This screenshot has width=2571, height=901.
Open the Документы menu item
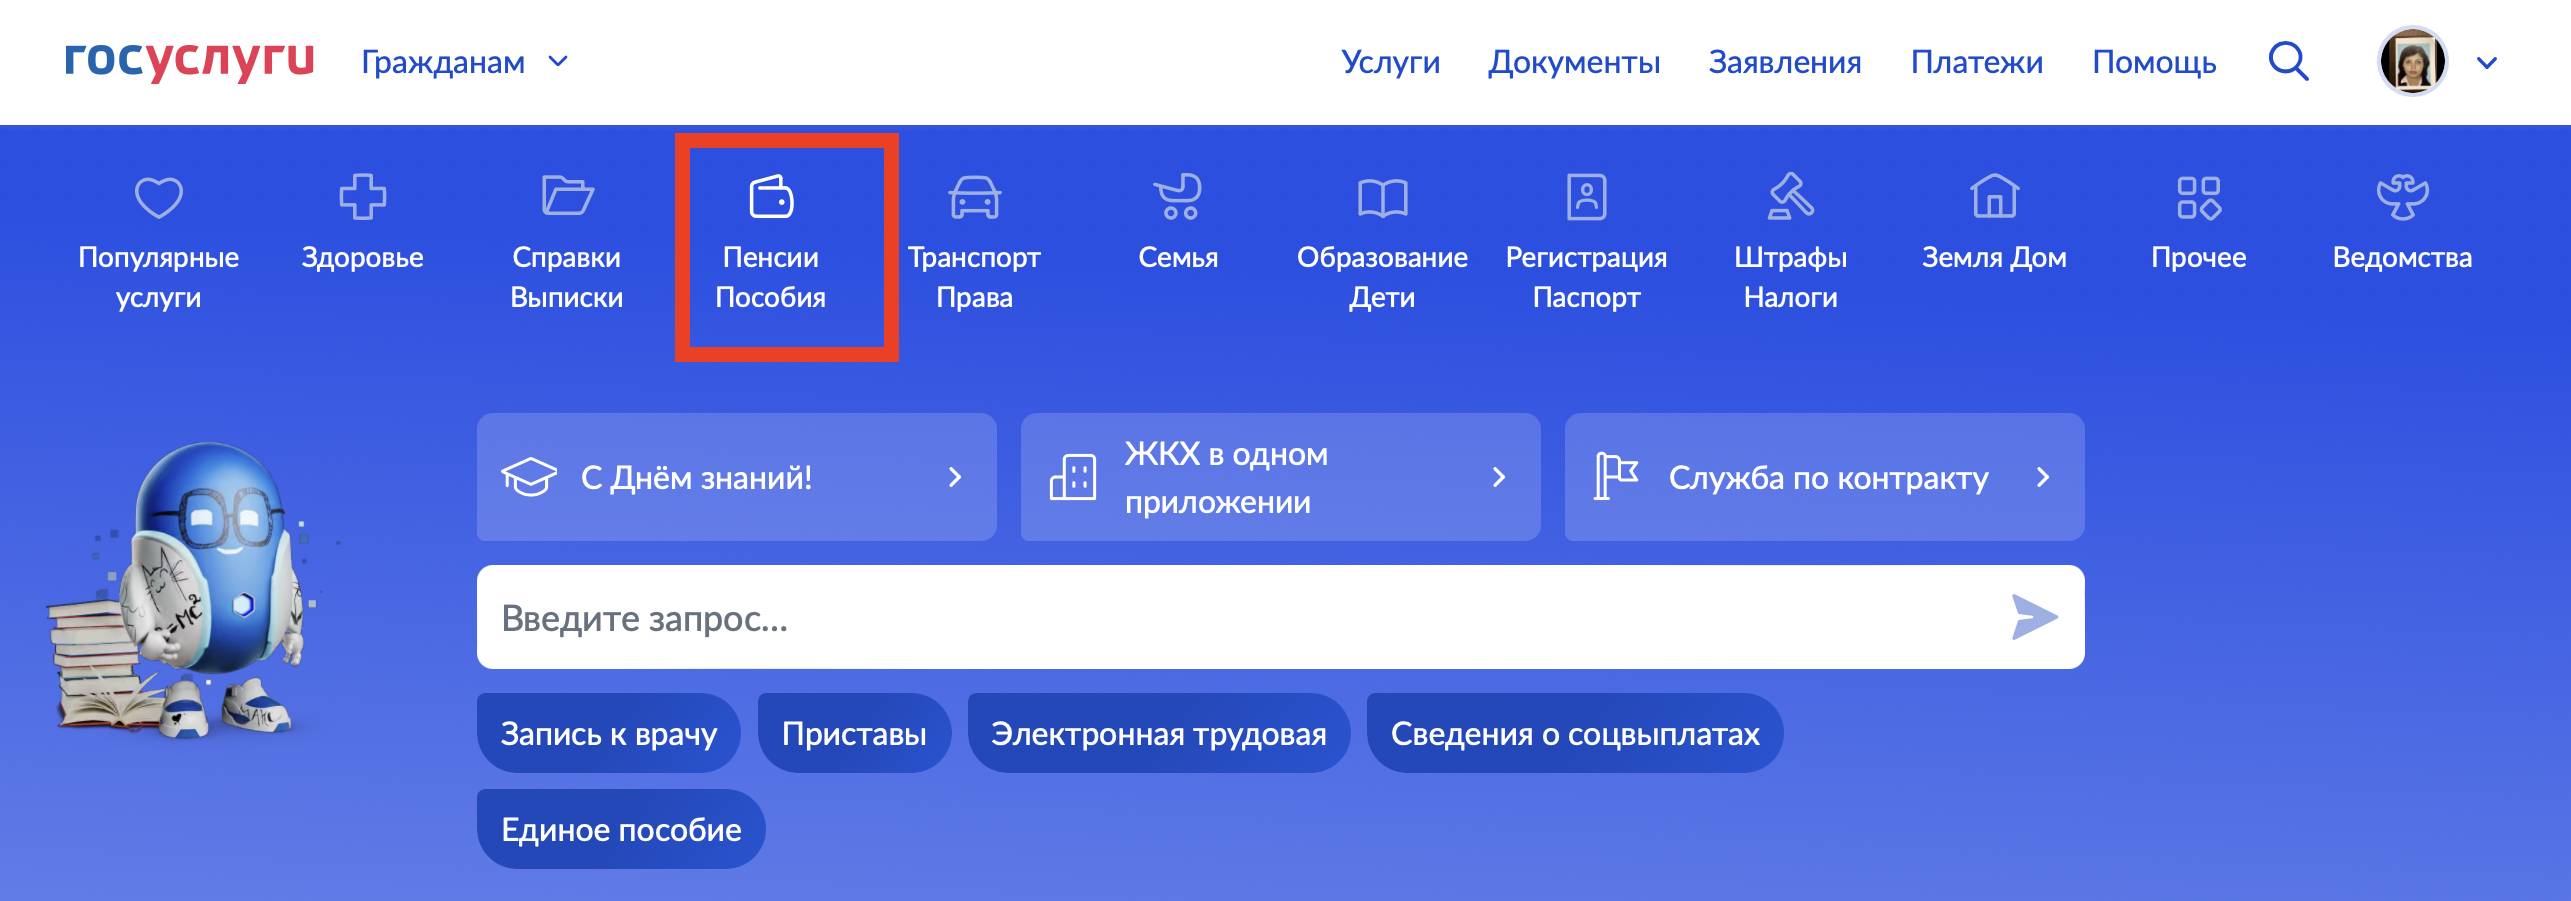(x=1574, y=62)
